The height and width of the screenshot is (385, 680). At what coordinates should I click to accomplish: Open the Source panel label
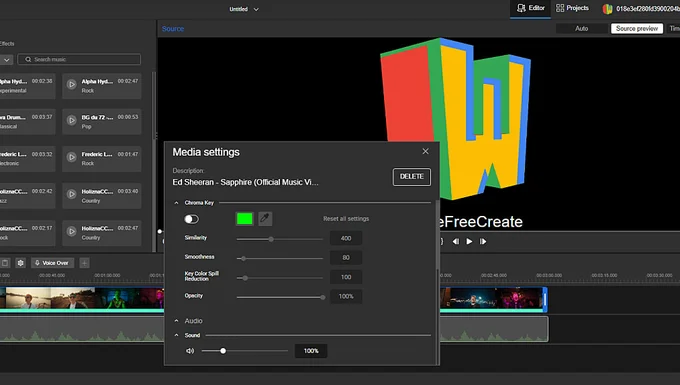coord(173,29)
